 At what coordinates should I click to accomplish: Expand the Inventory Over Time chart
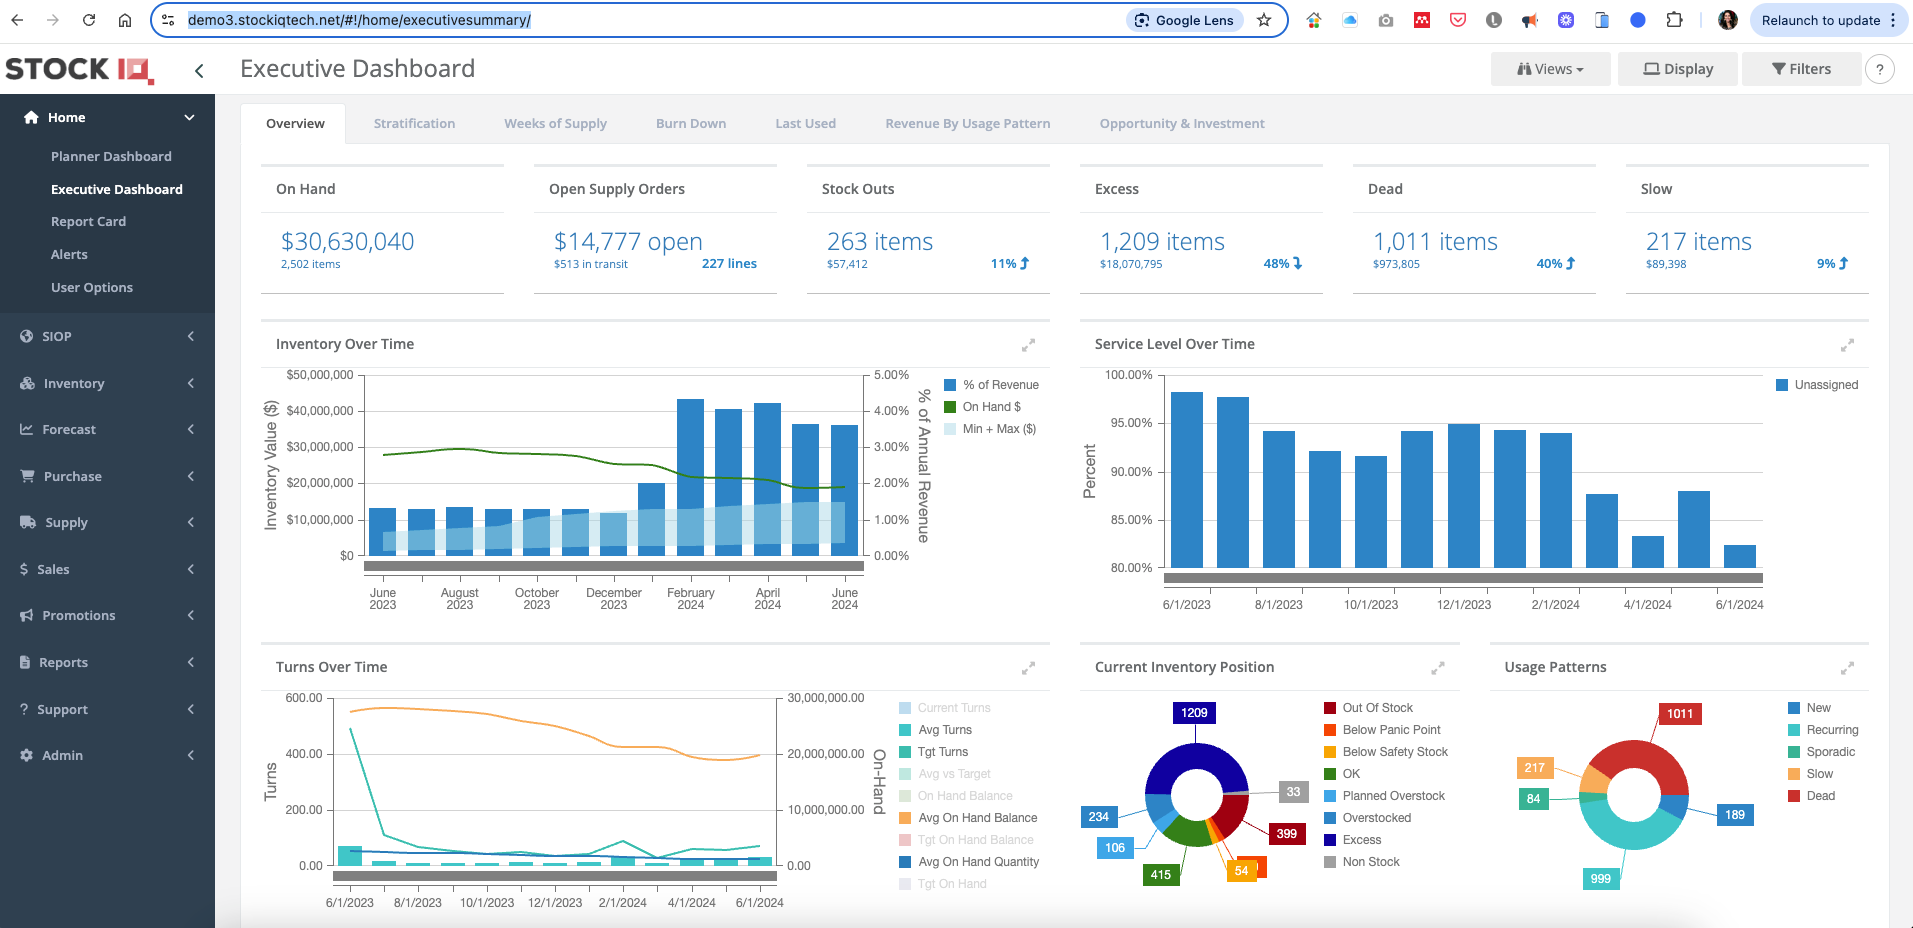tap(1028, 345)
